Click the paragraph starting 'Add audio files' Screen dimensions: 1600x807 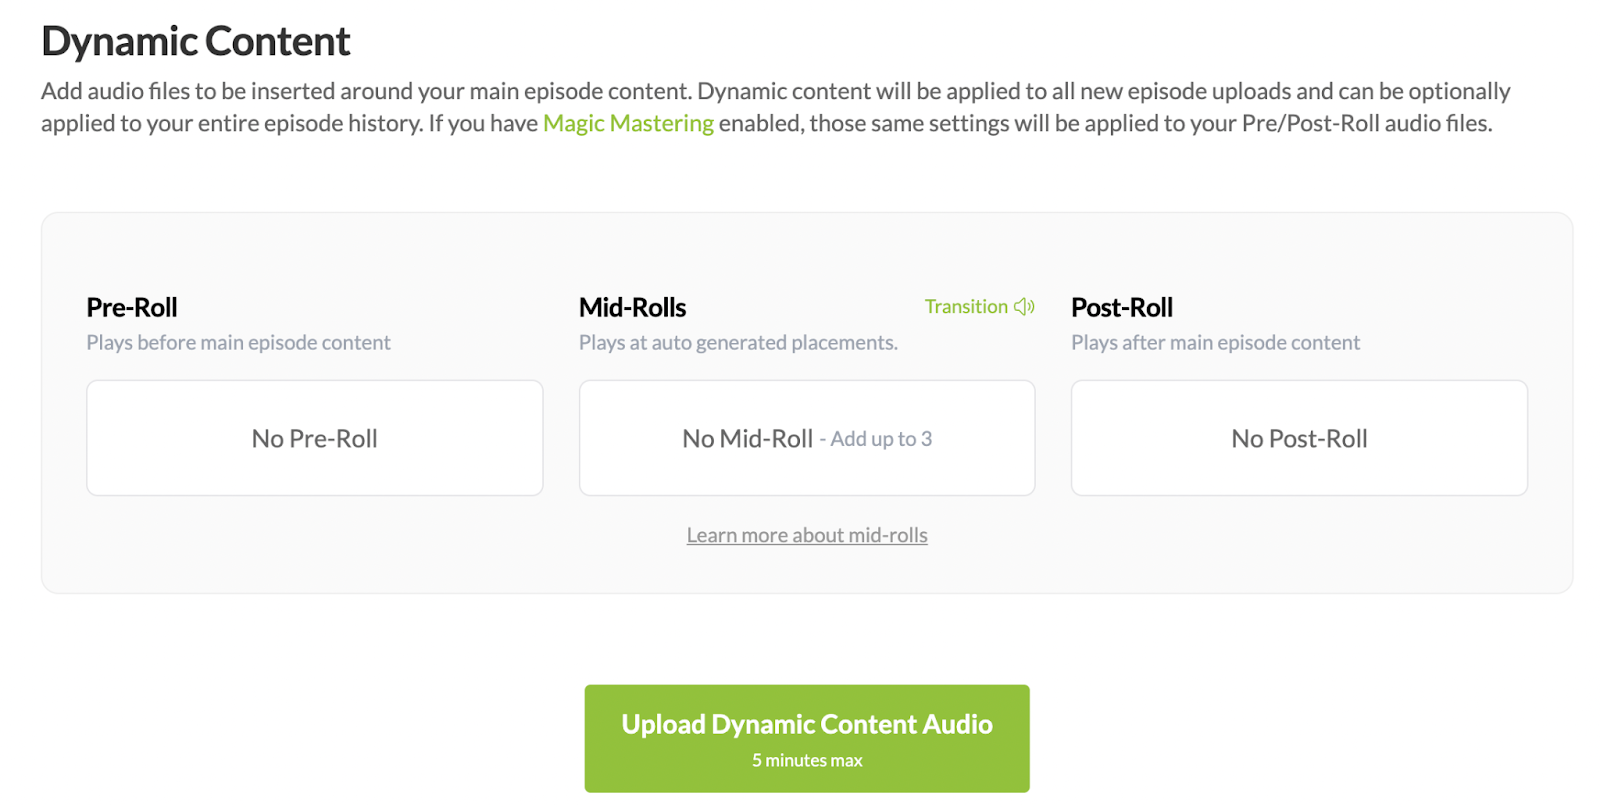tap(776, 107)
